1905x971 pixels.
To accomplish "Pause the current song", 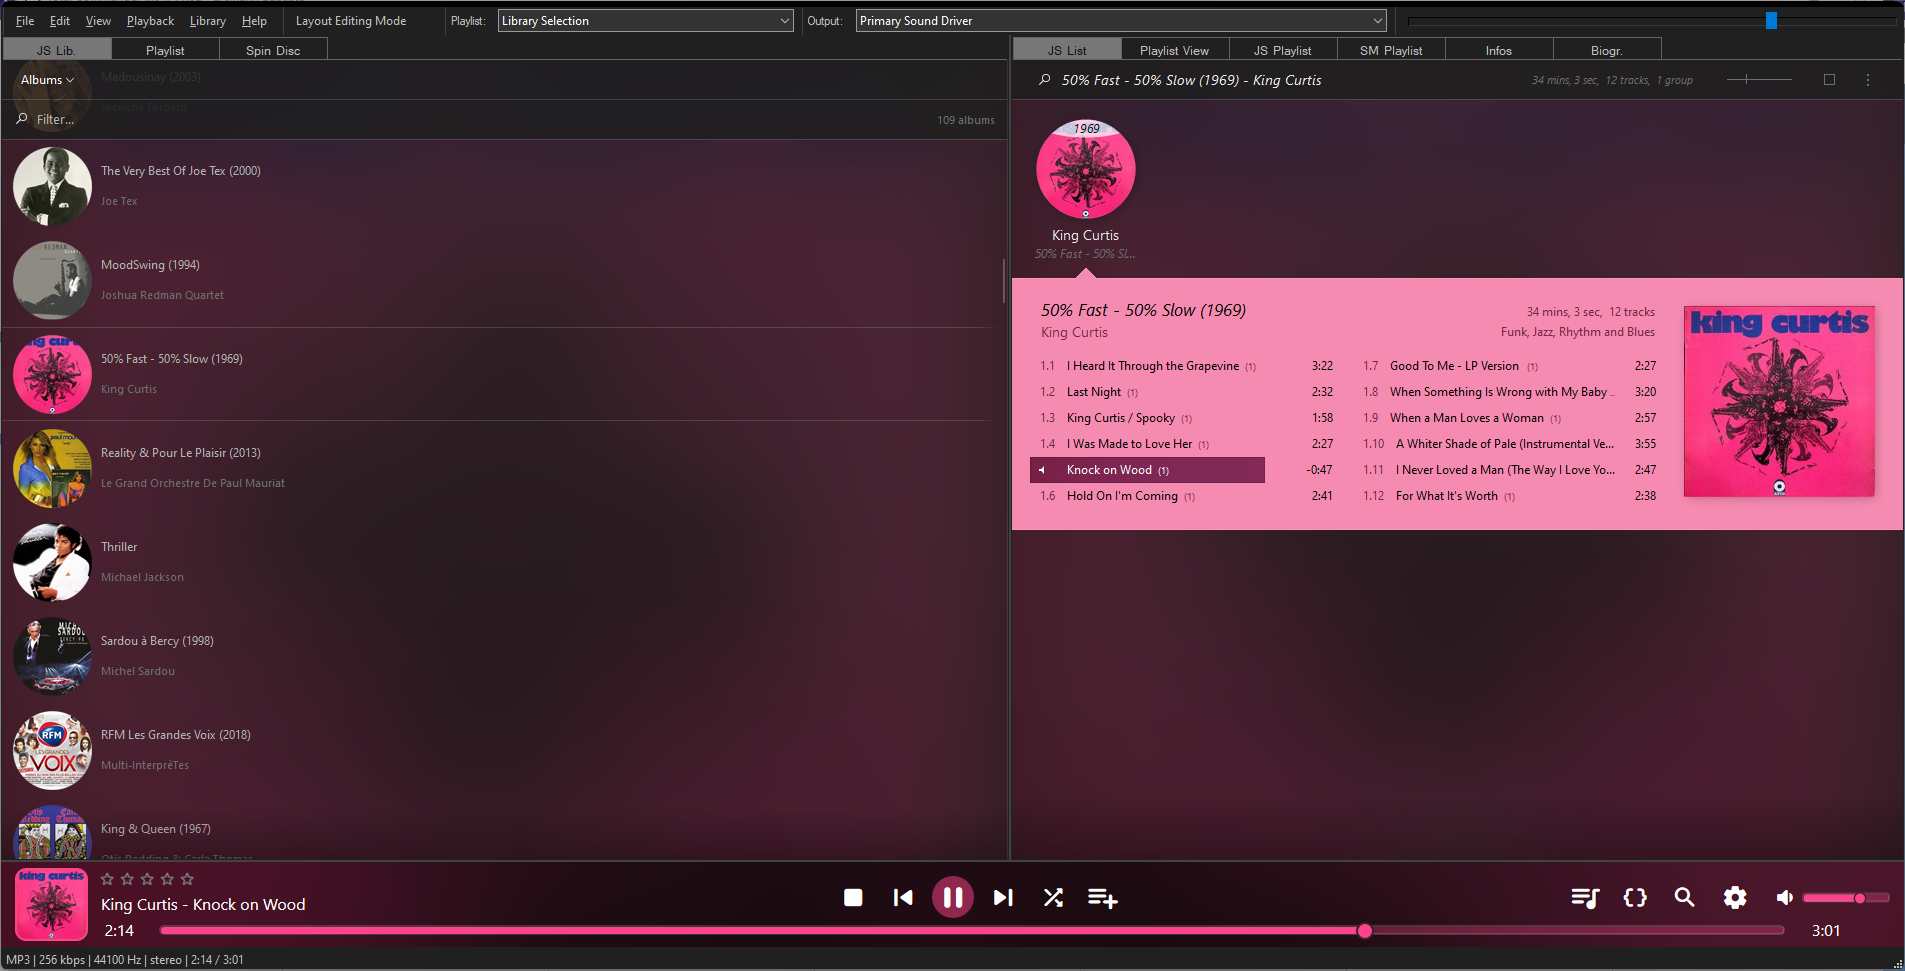I will click(953, 898).
